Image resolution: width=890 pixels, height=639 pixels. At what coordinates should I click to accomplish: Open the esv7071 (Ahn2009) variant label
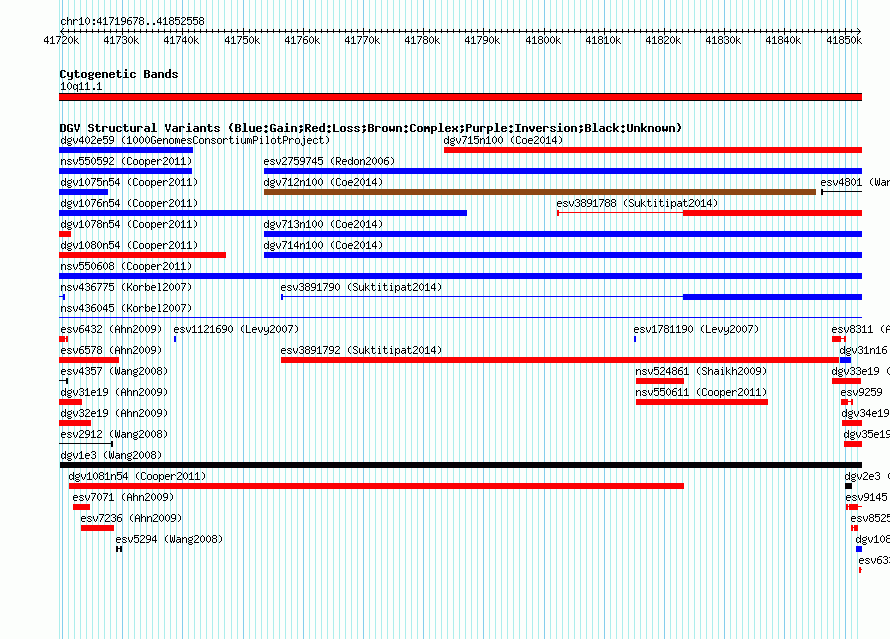pyautogui.click(x=123, y=497)
